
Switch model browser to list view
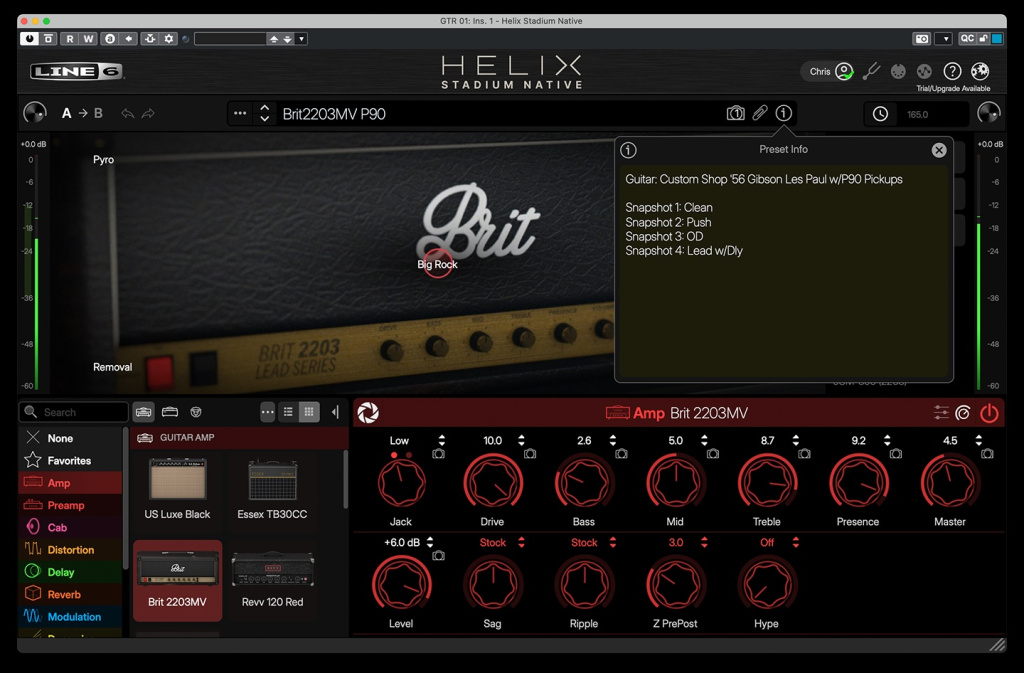click(x=288, y=412)
